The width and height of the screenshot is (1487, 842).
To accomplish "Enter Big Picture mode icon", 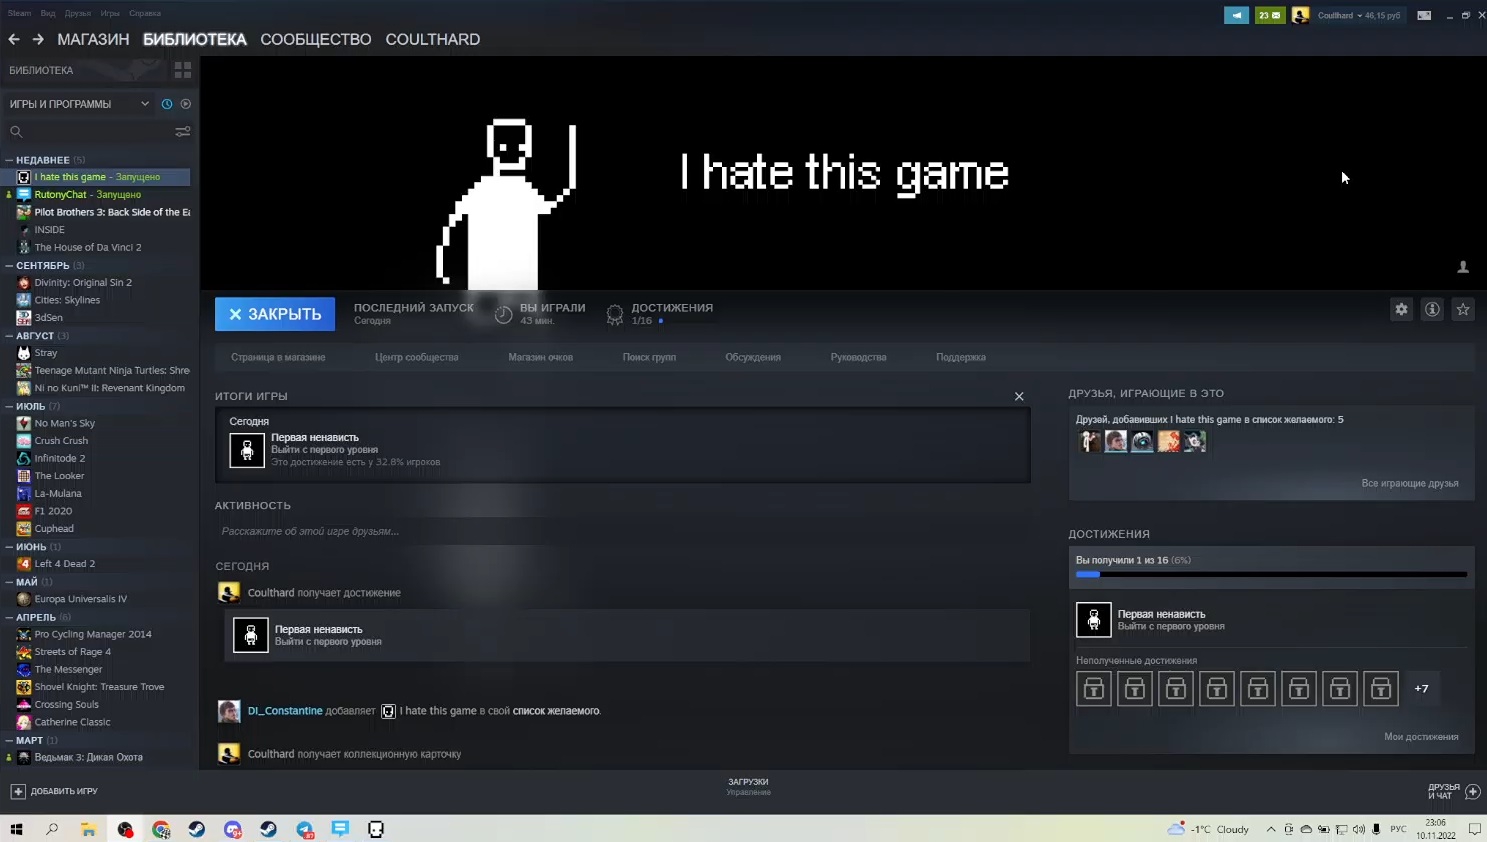I will click(1424, 15).
